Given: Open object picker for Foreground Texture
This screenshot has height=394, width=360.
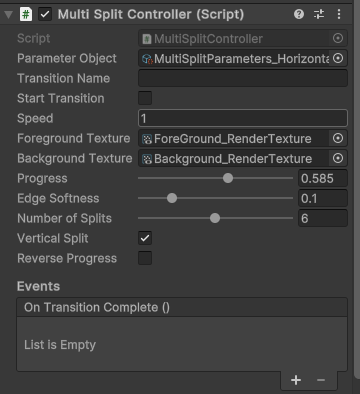Looking at the screenshot, I should tap(338, 138).
